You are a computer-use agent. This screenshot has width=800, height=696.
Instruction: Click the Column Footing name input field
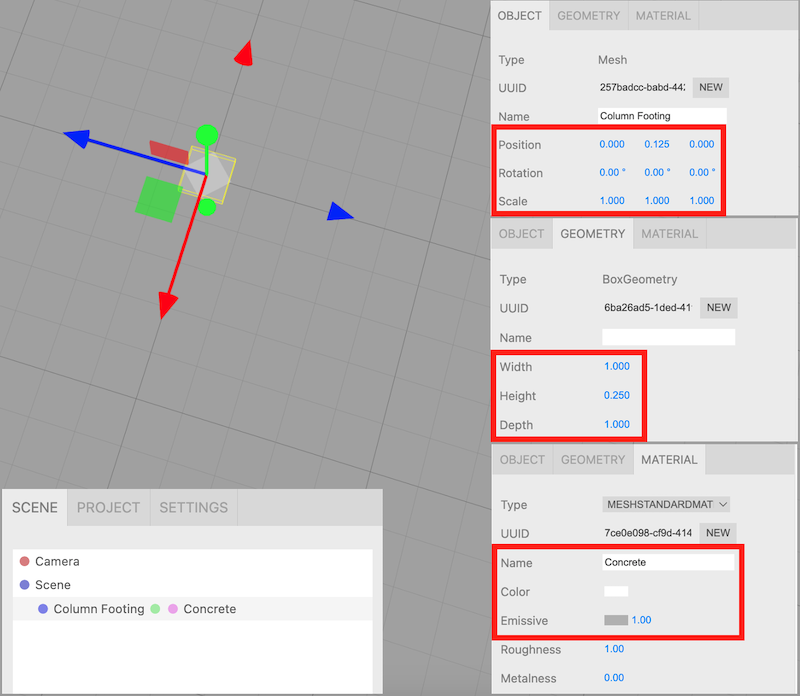click(661, 116)
